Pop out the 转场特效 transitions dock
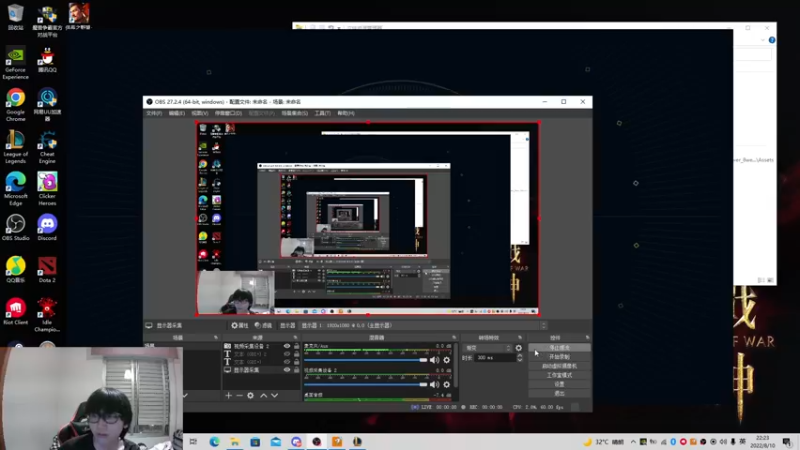Image resolution: width=800 pixels, height=450 pixels. [x=520, y=337]
